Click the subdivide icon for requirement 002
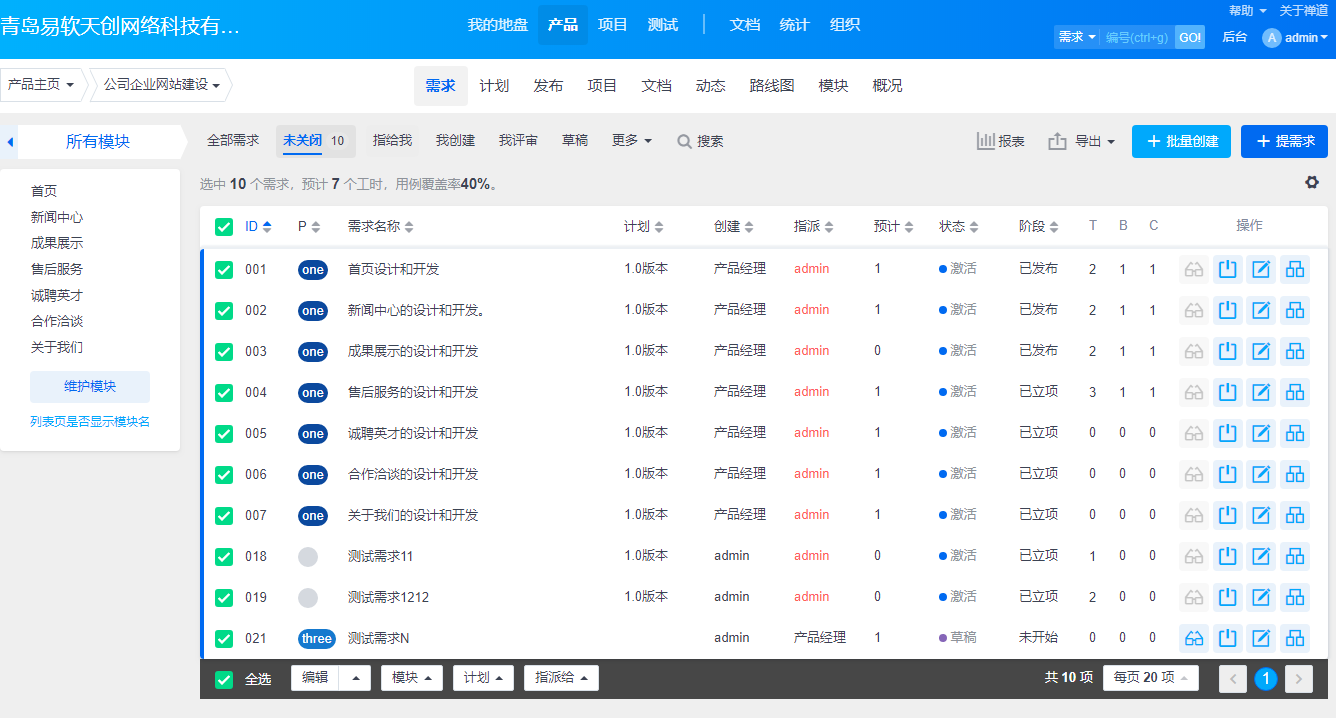 (x=1295, y=310)
